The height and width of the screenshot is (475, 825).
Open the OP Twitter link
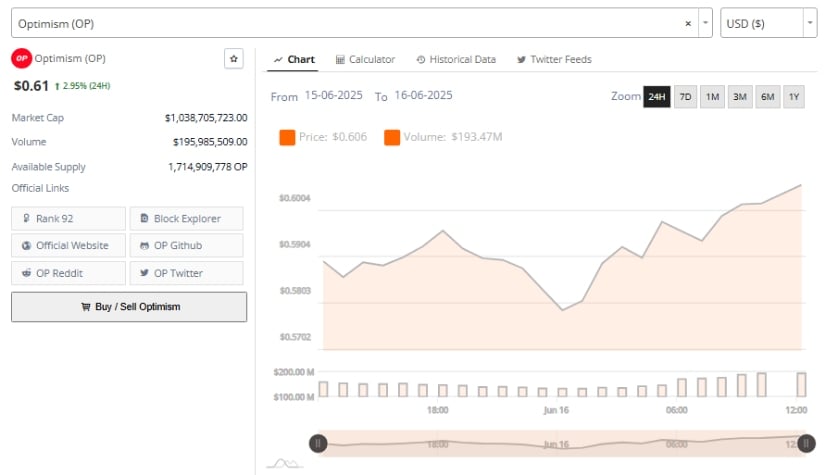[186, 273]
